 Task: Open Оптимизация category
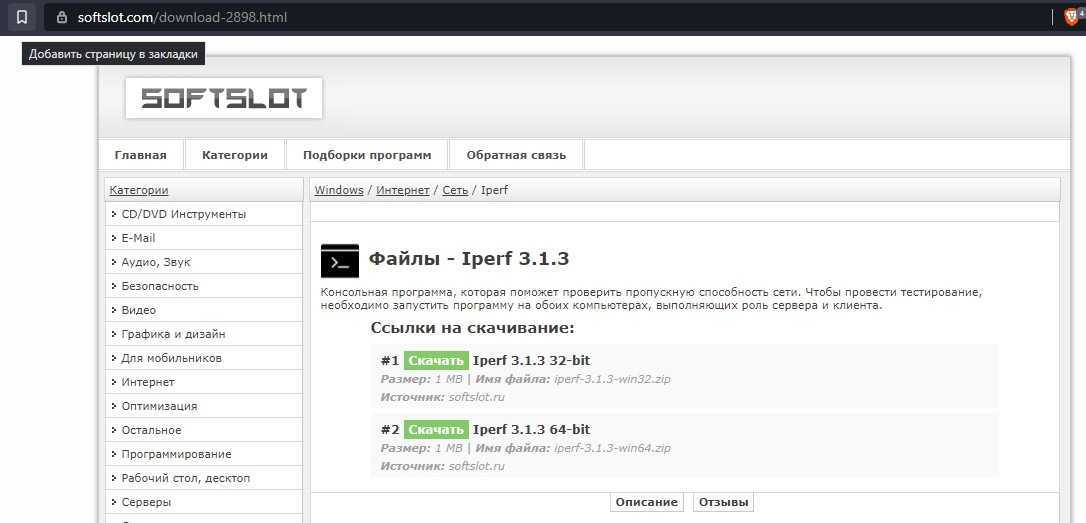[x=159, y=407]
